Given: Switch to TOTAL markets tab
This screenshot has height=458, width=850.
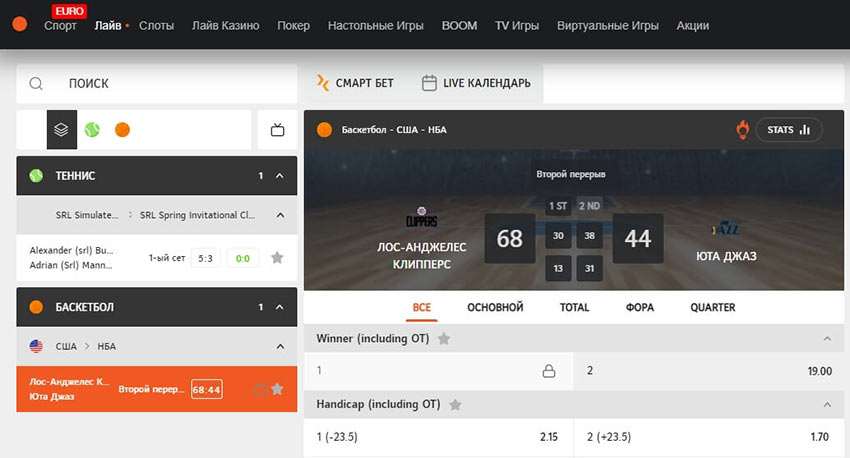Looking at the screenshot, I should click(574, 307).
